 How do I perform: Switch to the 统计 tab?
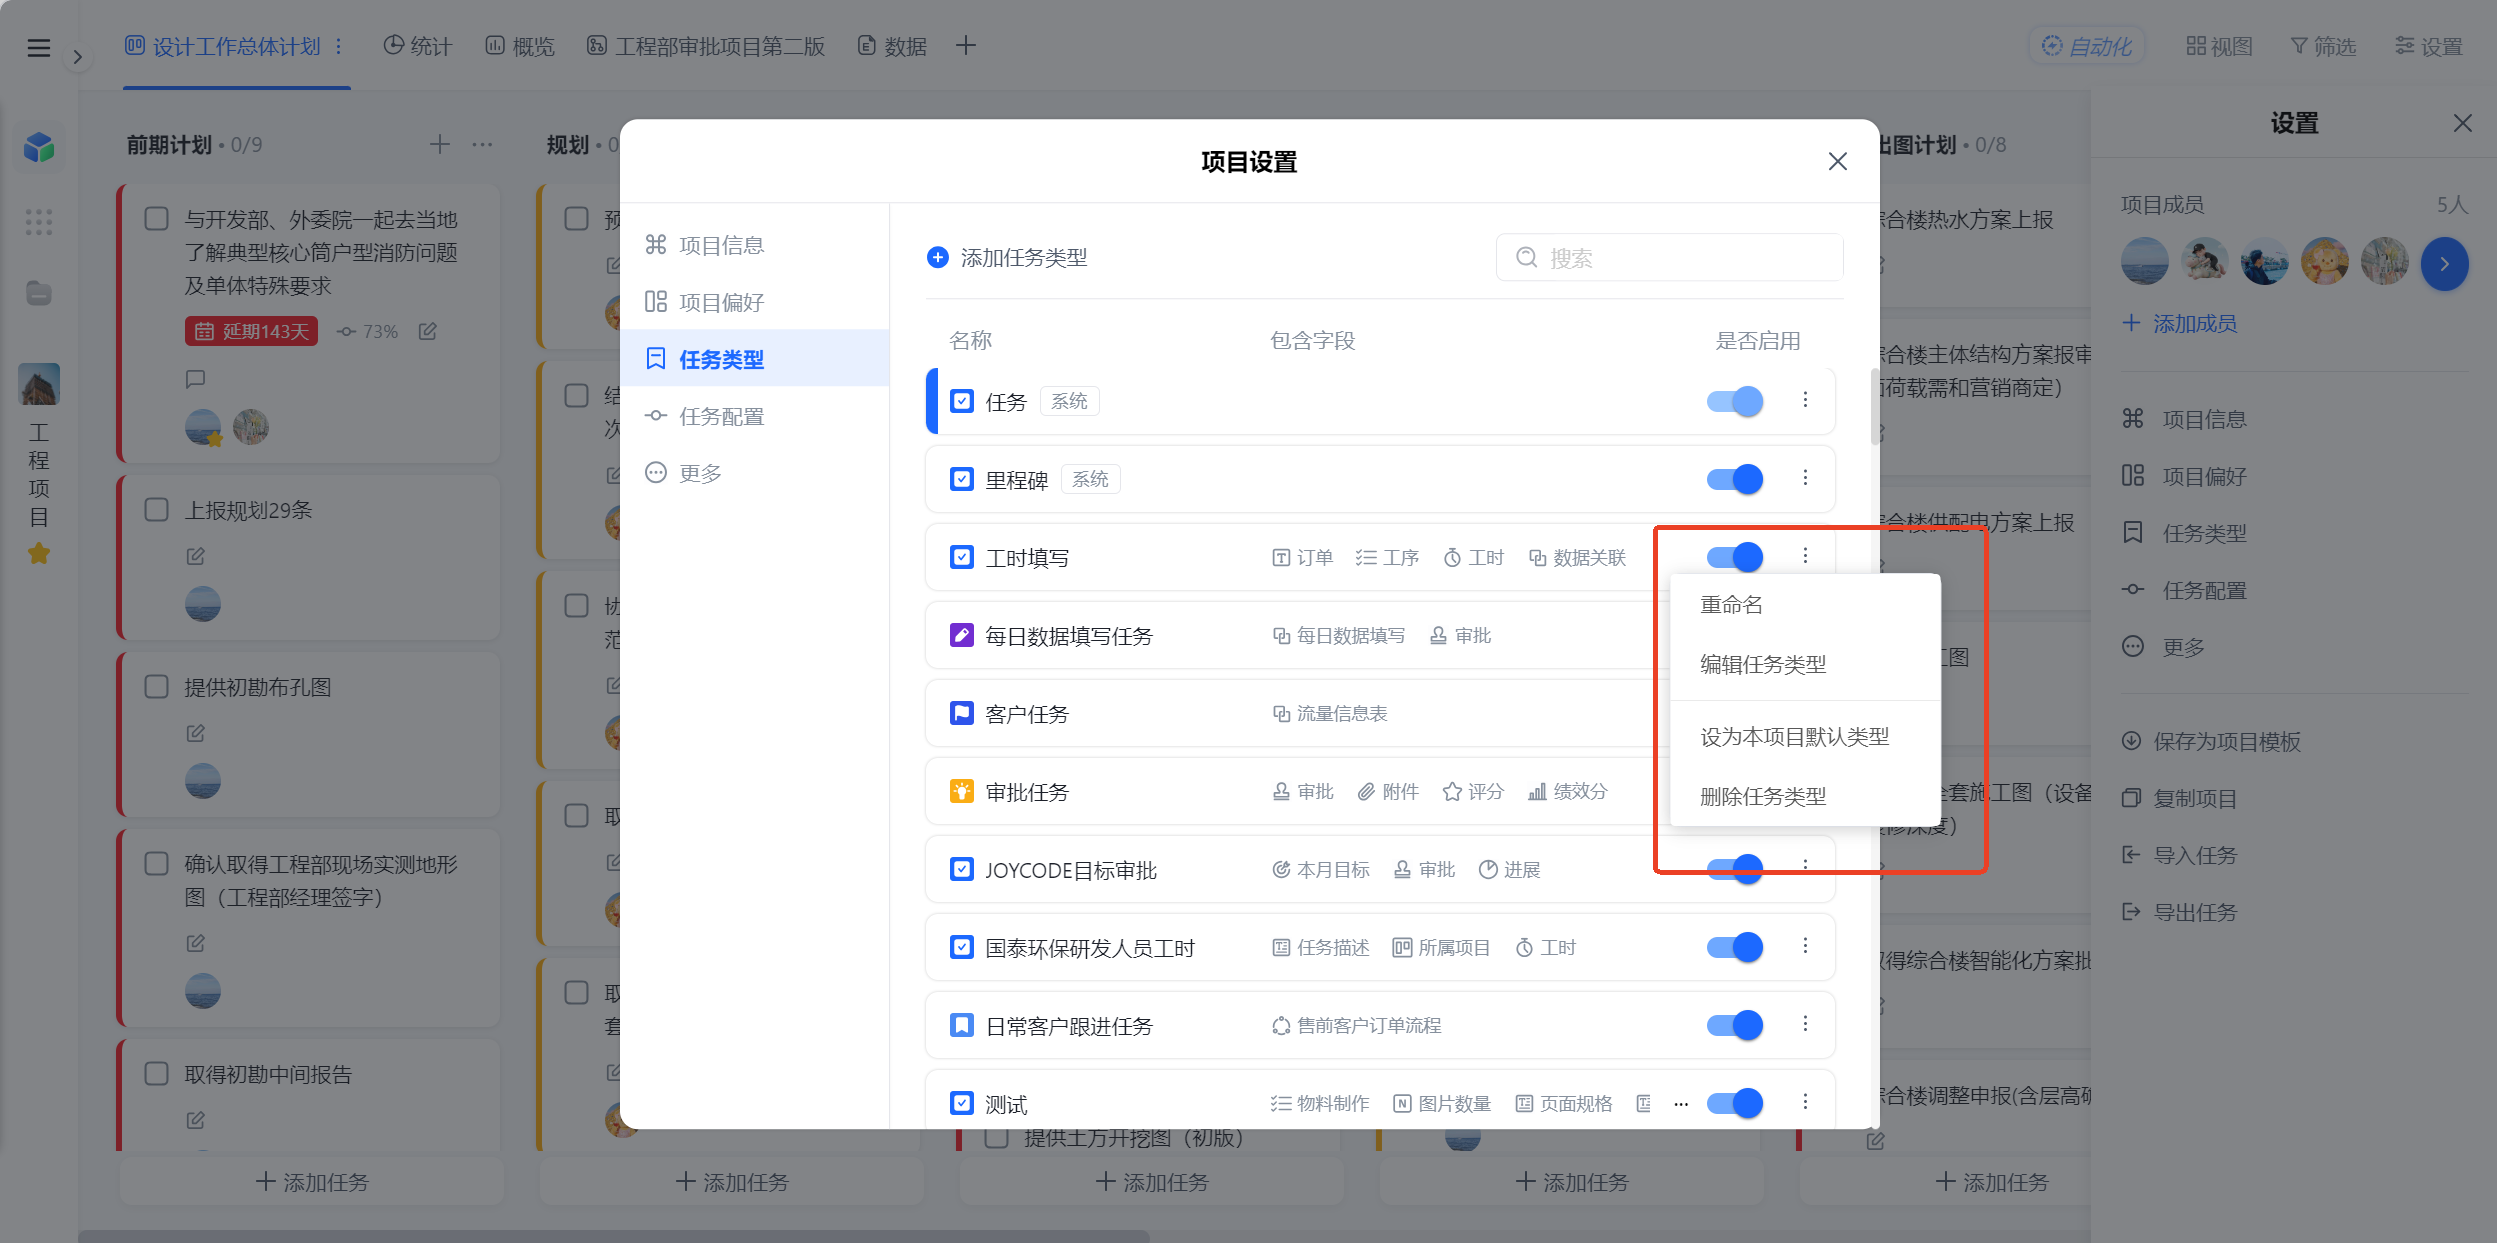(418, 46)
